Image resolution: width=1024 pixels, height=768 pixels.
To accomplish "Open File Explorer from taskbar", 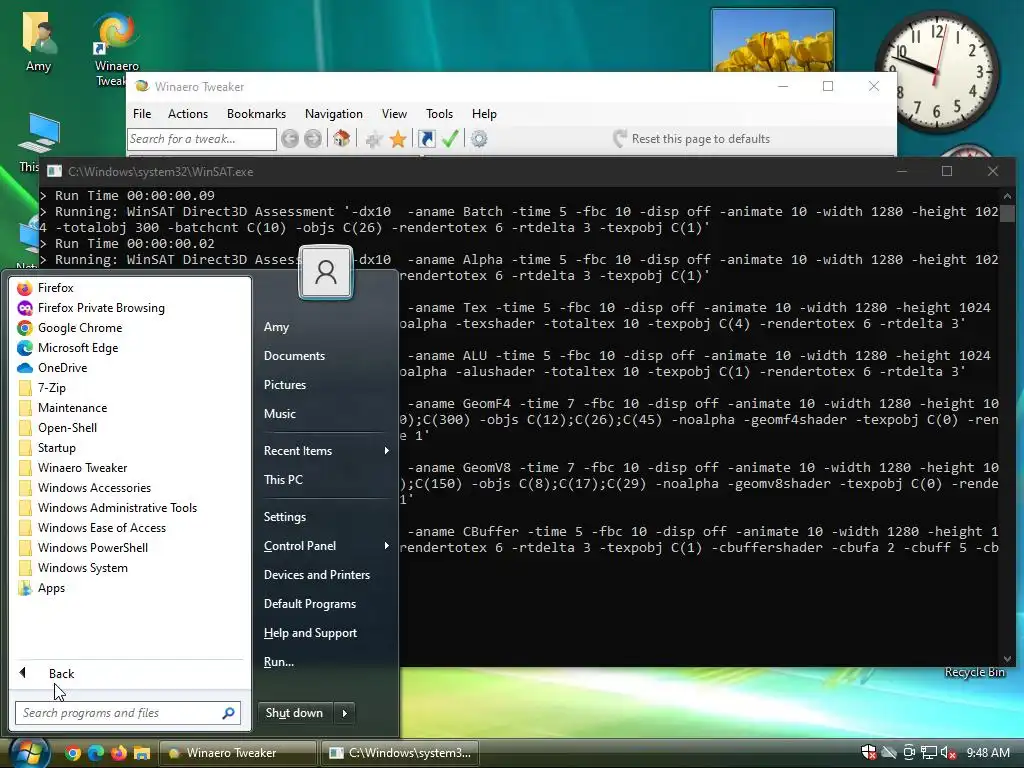I will [142, 753].
